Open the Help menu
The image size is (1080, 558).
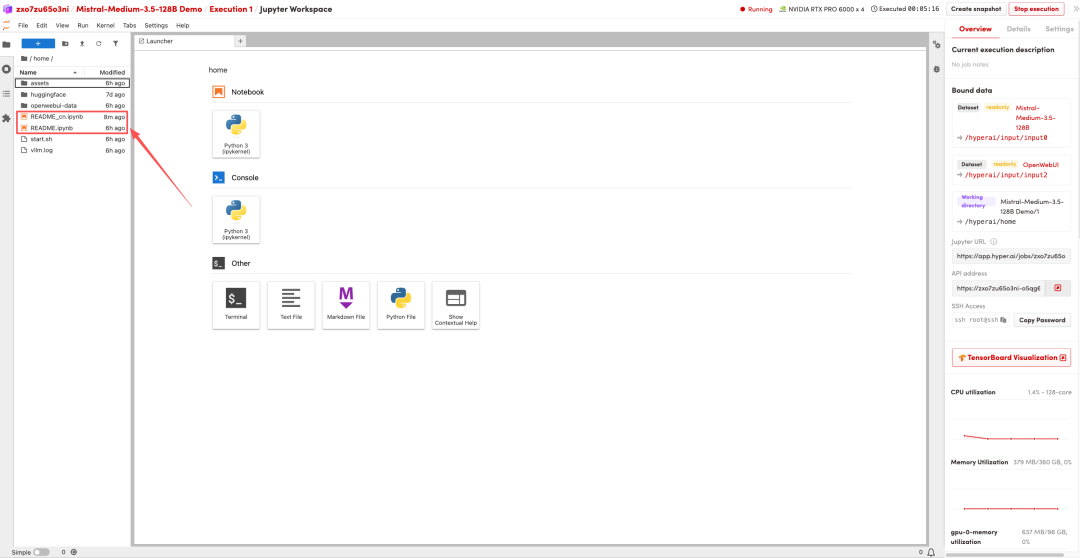[x=183, y=25]
